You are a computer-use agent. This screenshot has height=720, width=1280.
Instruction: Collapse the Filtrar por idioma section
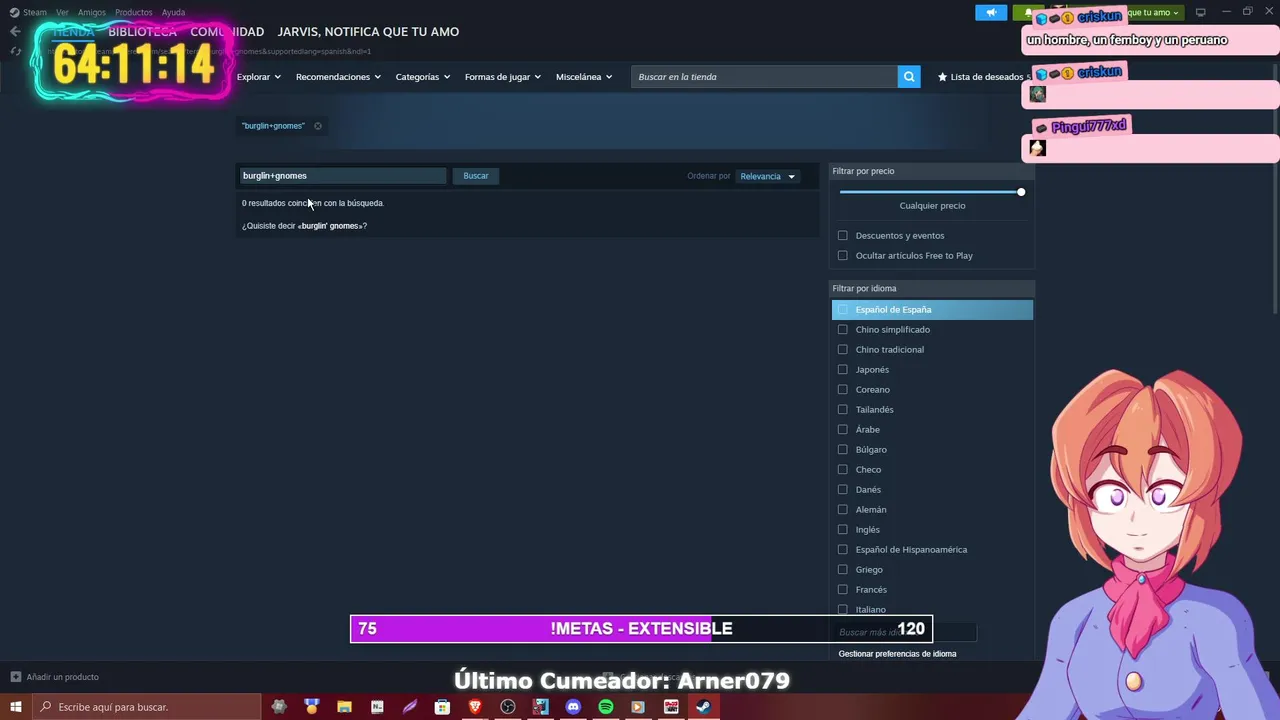click(x=932, y=288)
